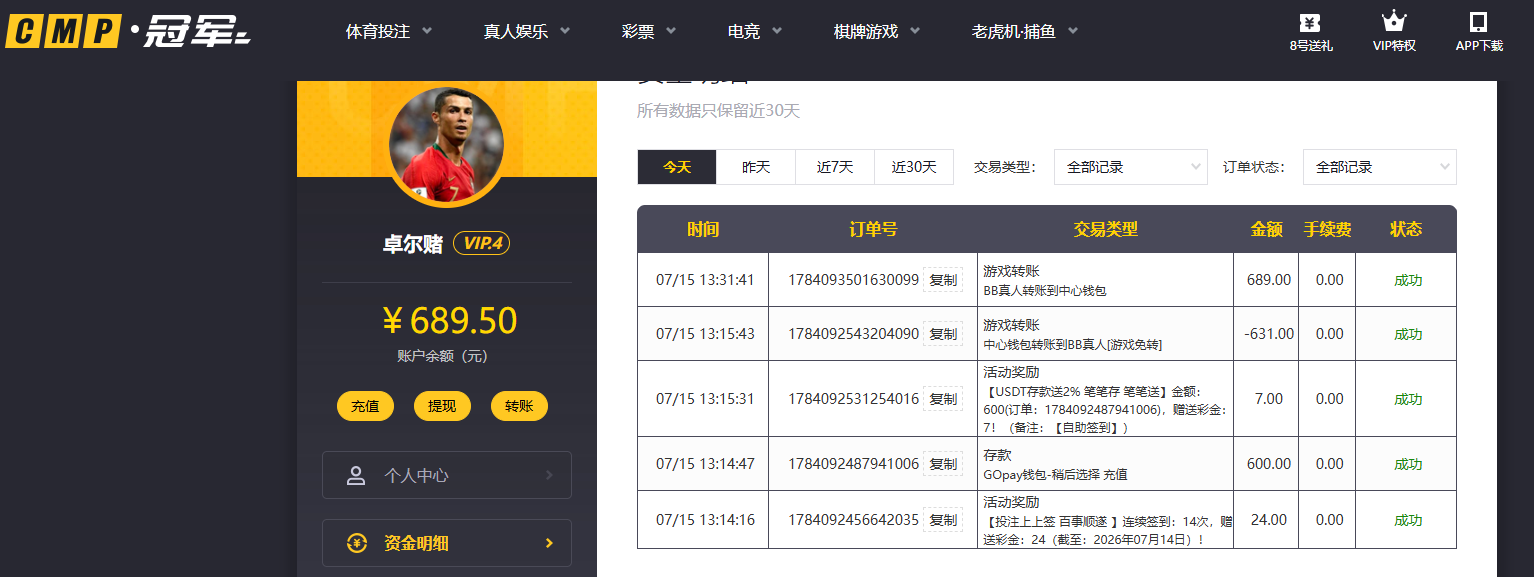The image size is (1534, 577).
Task: Click the 时间 column header
Action: 703,229
